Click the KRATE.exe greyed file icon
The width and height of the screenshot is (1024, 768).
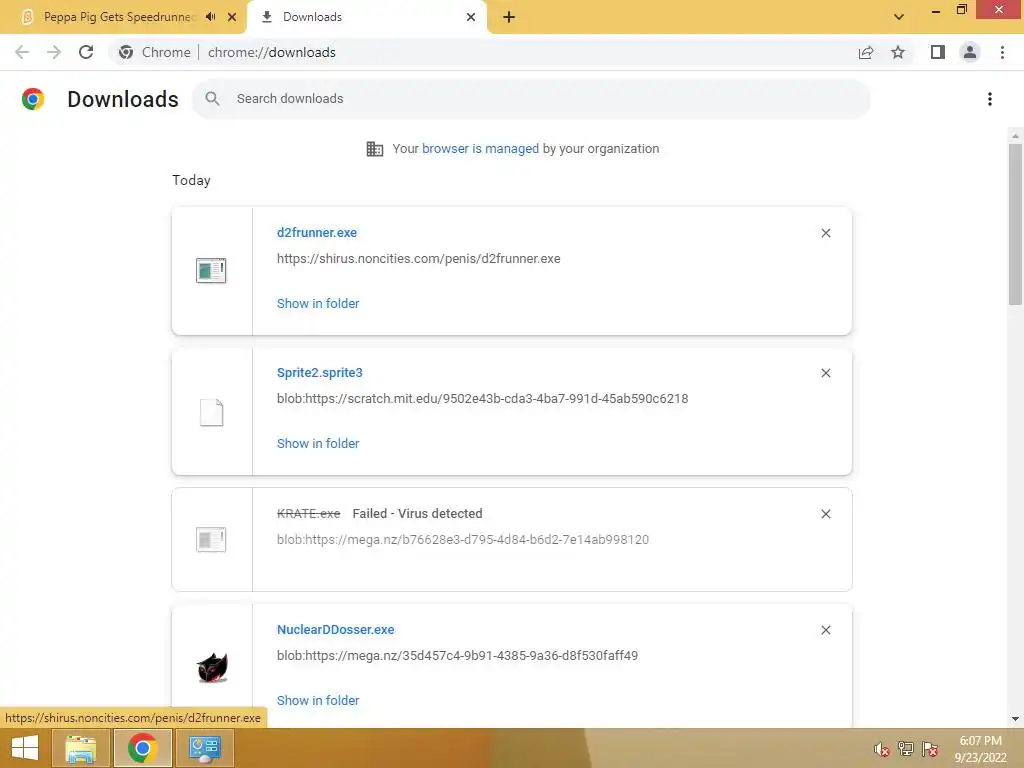click(211, 539)
